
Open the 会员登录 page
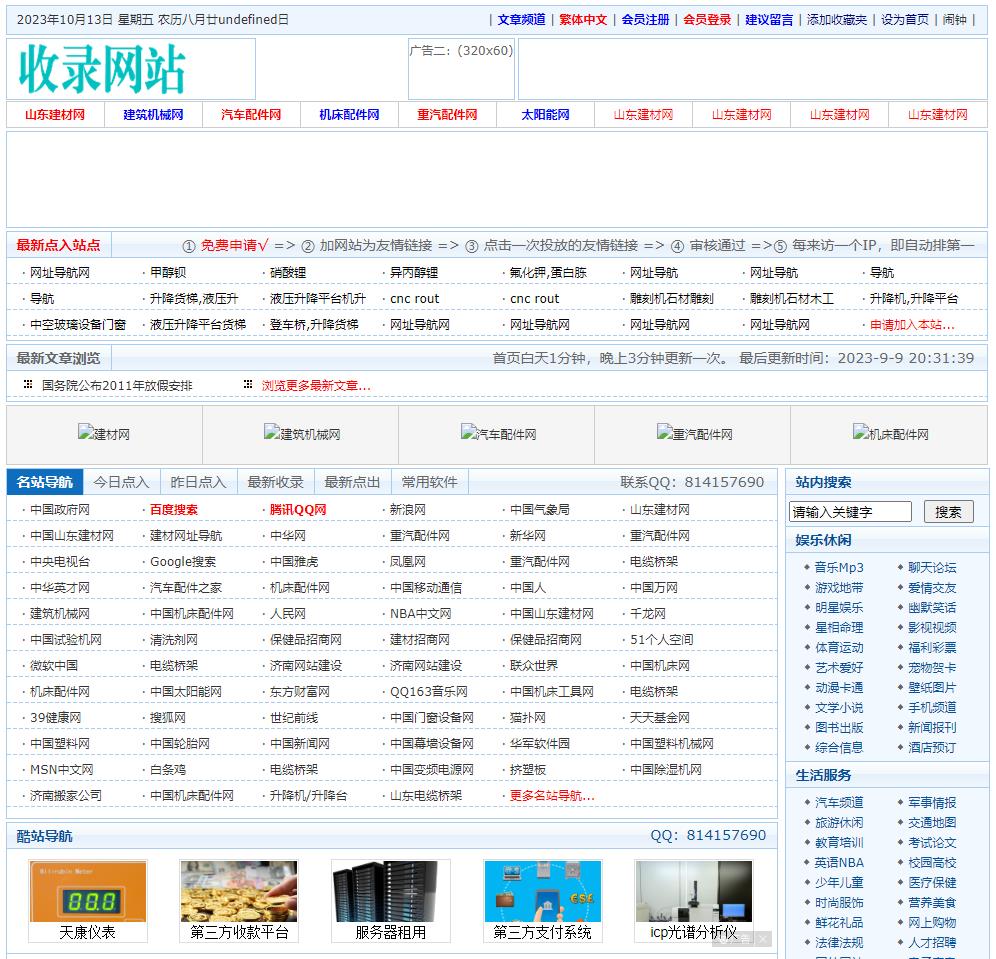tap(707, 20)
